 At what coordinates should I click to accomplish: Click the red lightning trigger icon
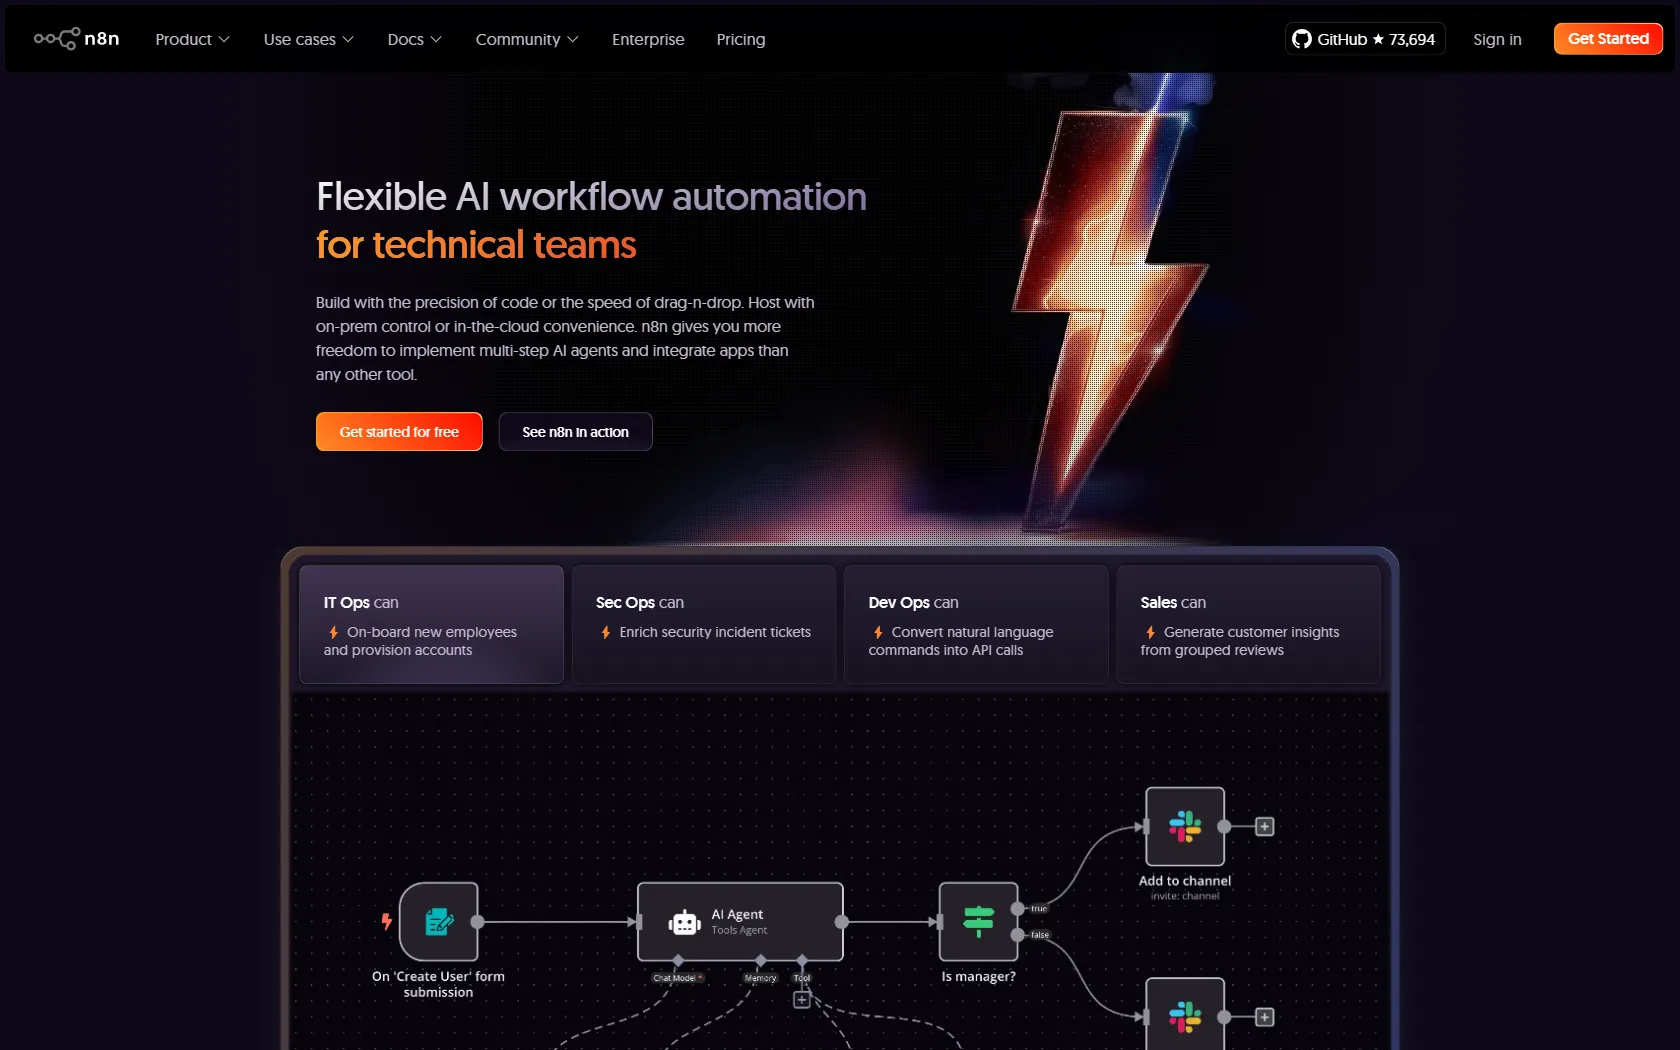pyautogui.click(x=386, y=921)
